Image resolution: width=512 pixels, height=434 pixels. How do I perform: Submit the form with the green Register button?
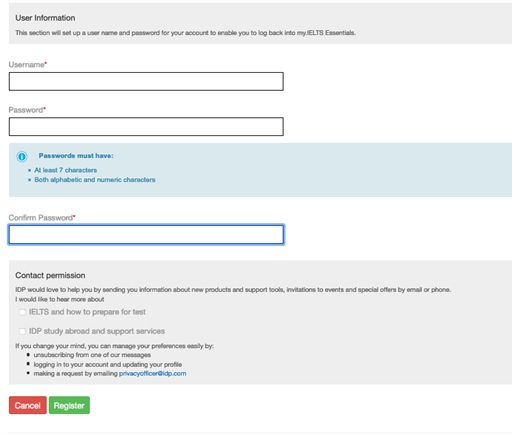tap(69, 405)
